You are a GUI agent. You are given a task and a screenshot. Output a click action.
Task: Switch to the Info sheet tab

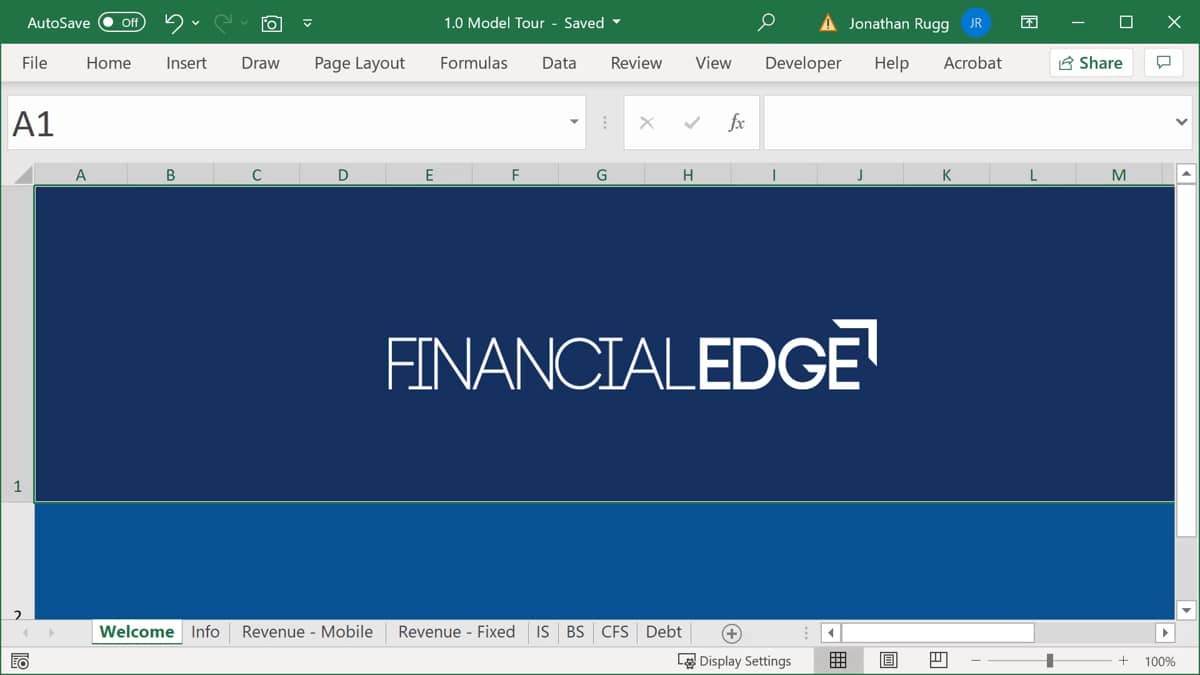pos(205,632)
